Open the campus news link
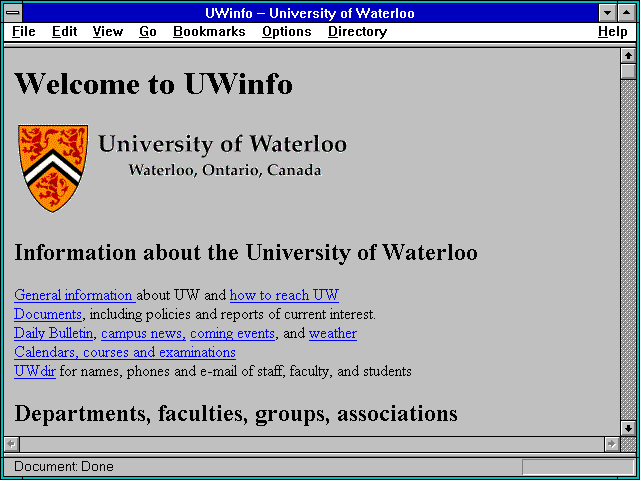The image size is (640, 480). 143,333
